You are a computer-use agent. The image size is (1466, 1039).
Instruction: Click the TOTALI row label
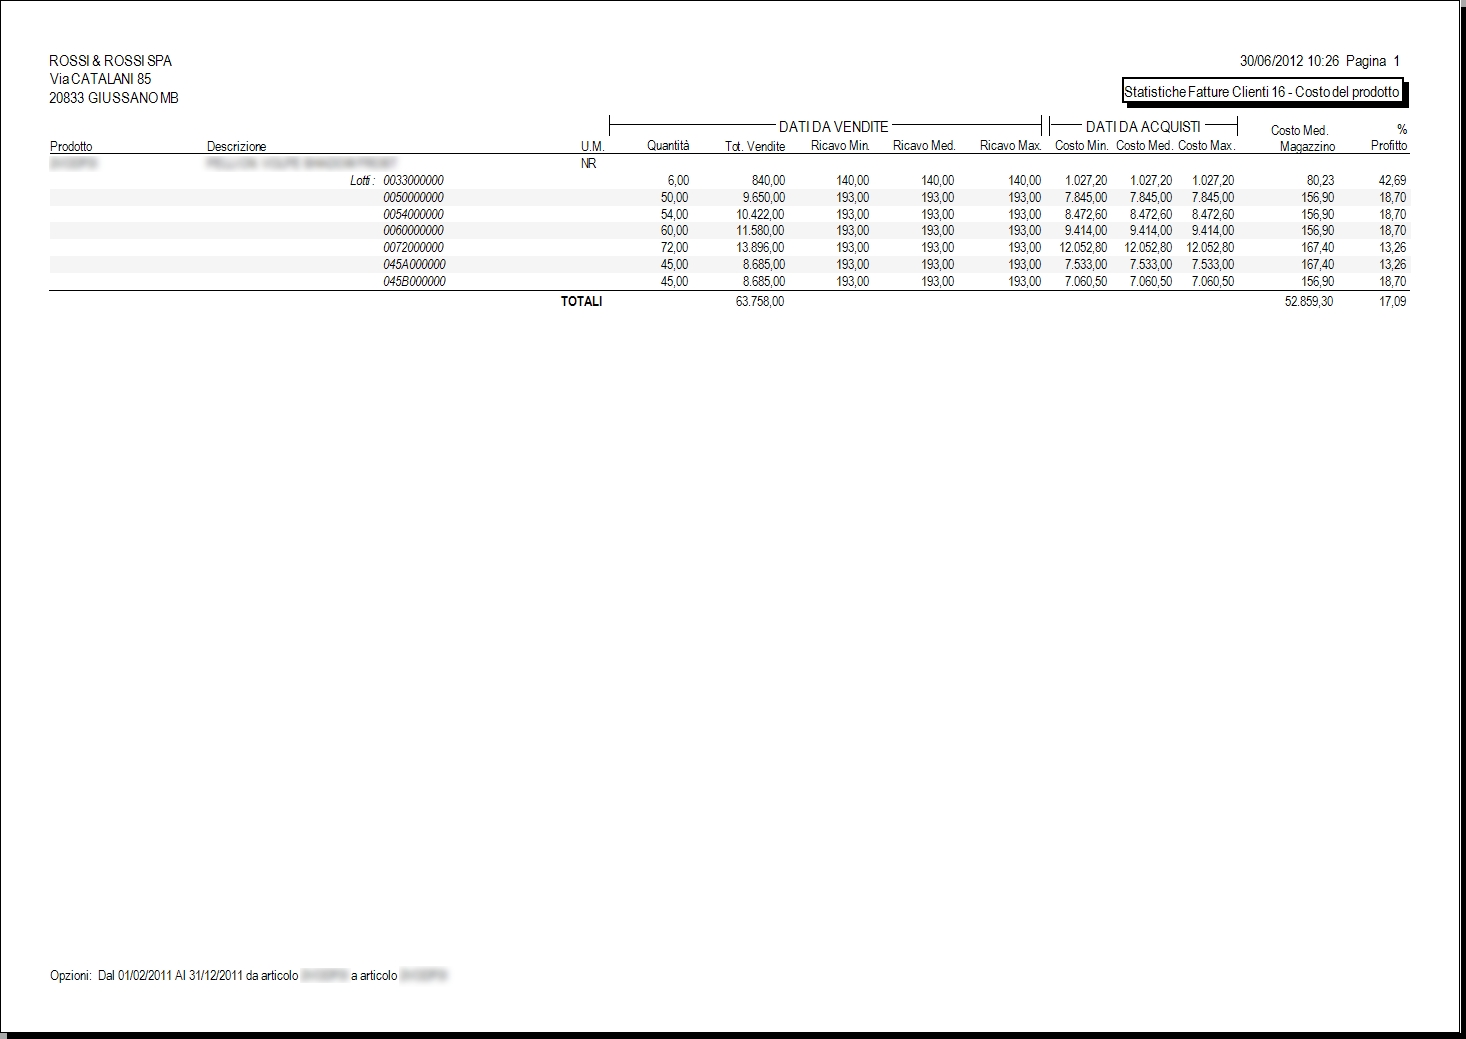pos(581,302)
